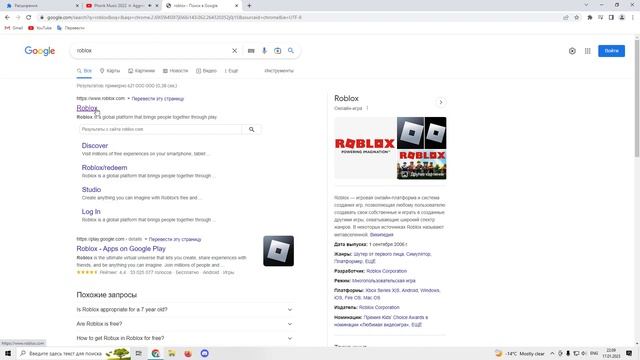Click the Chrome icon on the taskbar
The image size is (640, 360).
pyautogui.click(x=156, y=353)
